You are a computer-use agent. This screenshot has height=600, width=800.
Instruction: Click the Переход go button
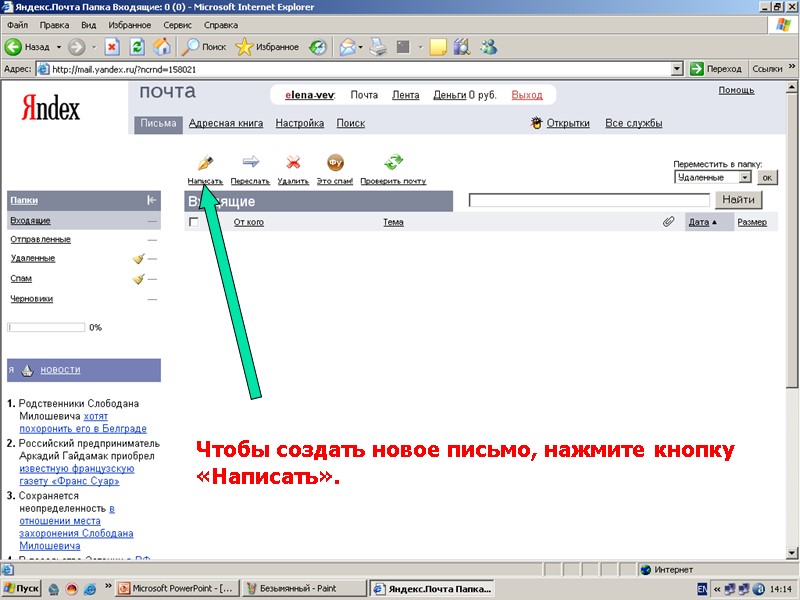[715, 69]
